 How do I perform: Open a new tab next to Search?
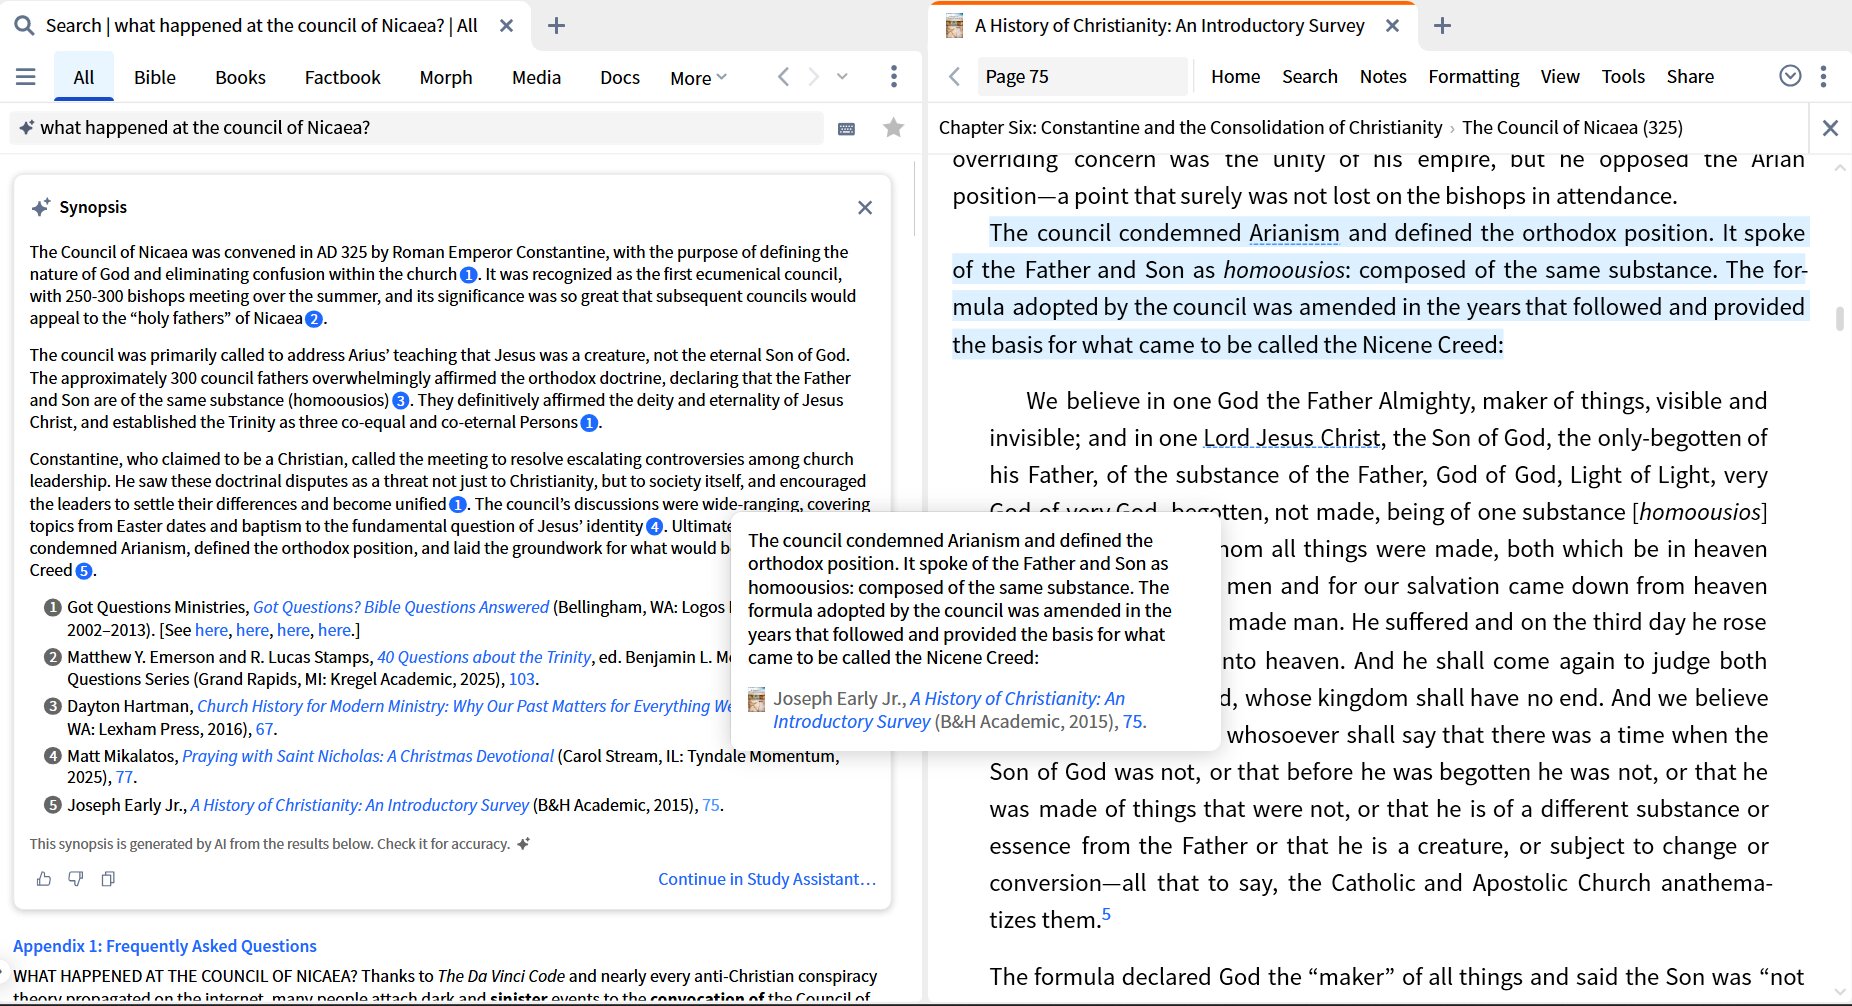coord(557,26)
